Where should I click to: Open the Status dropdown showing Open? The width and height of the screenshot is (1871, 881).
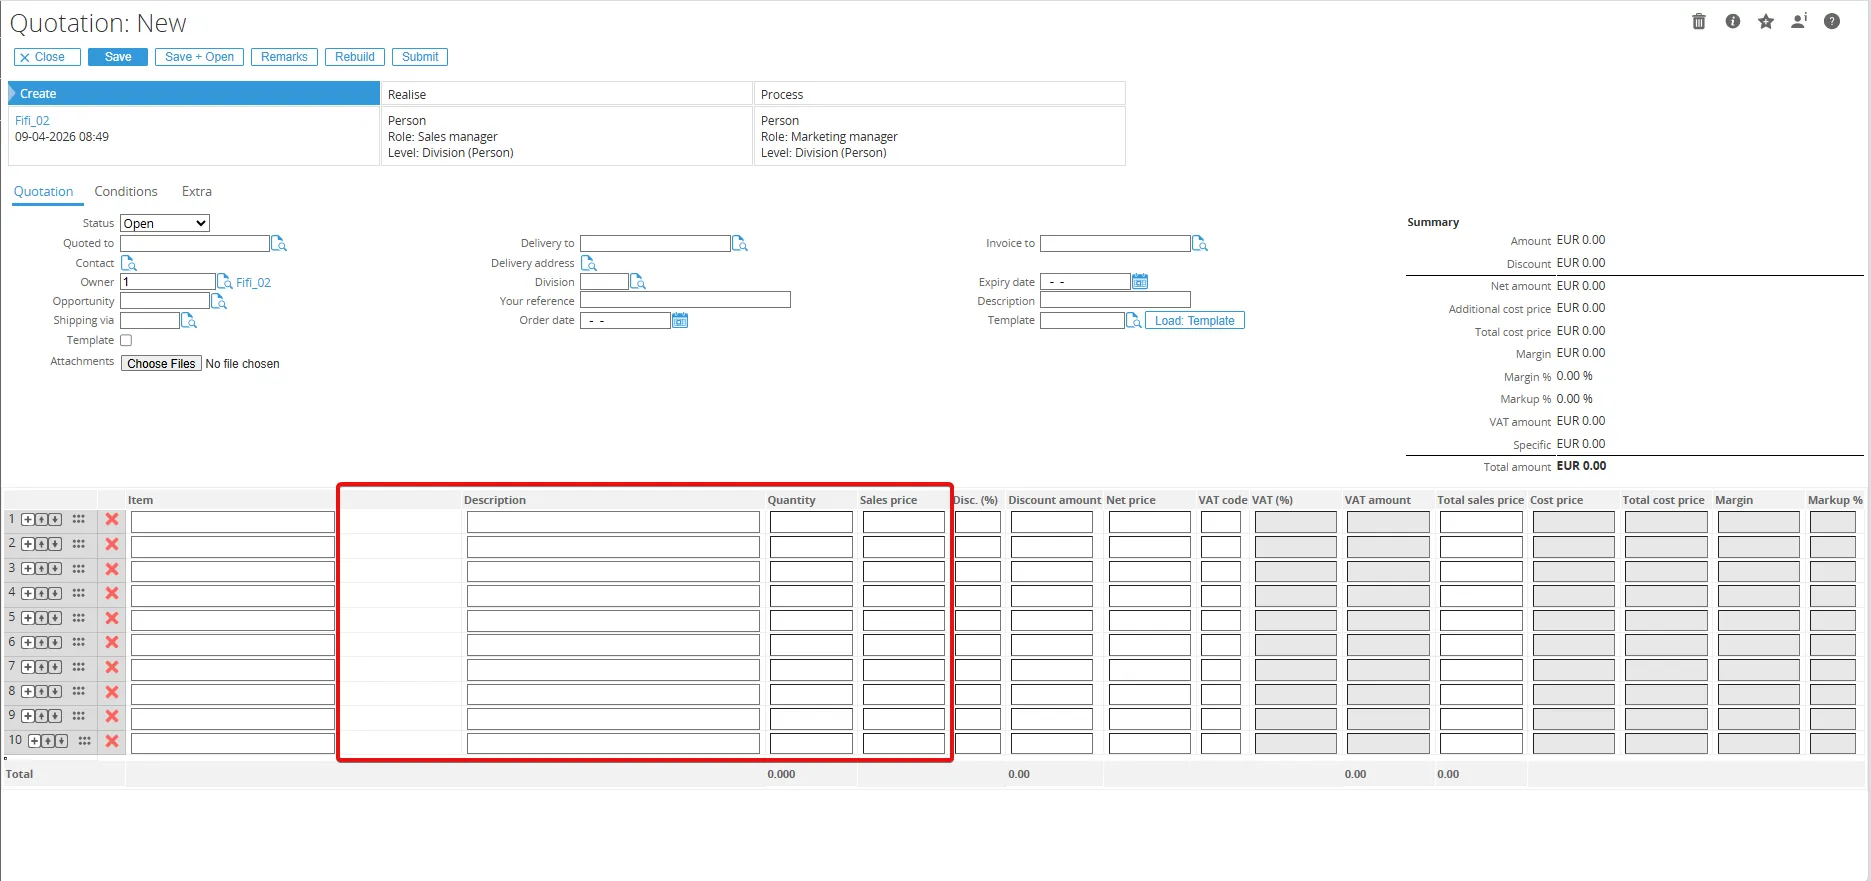(165, 223)
